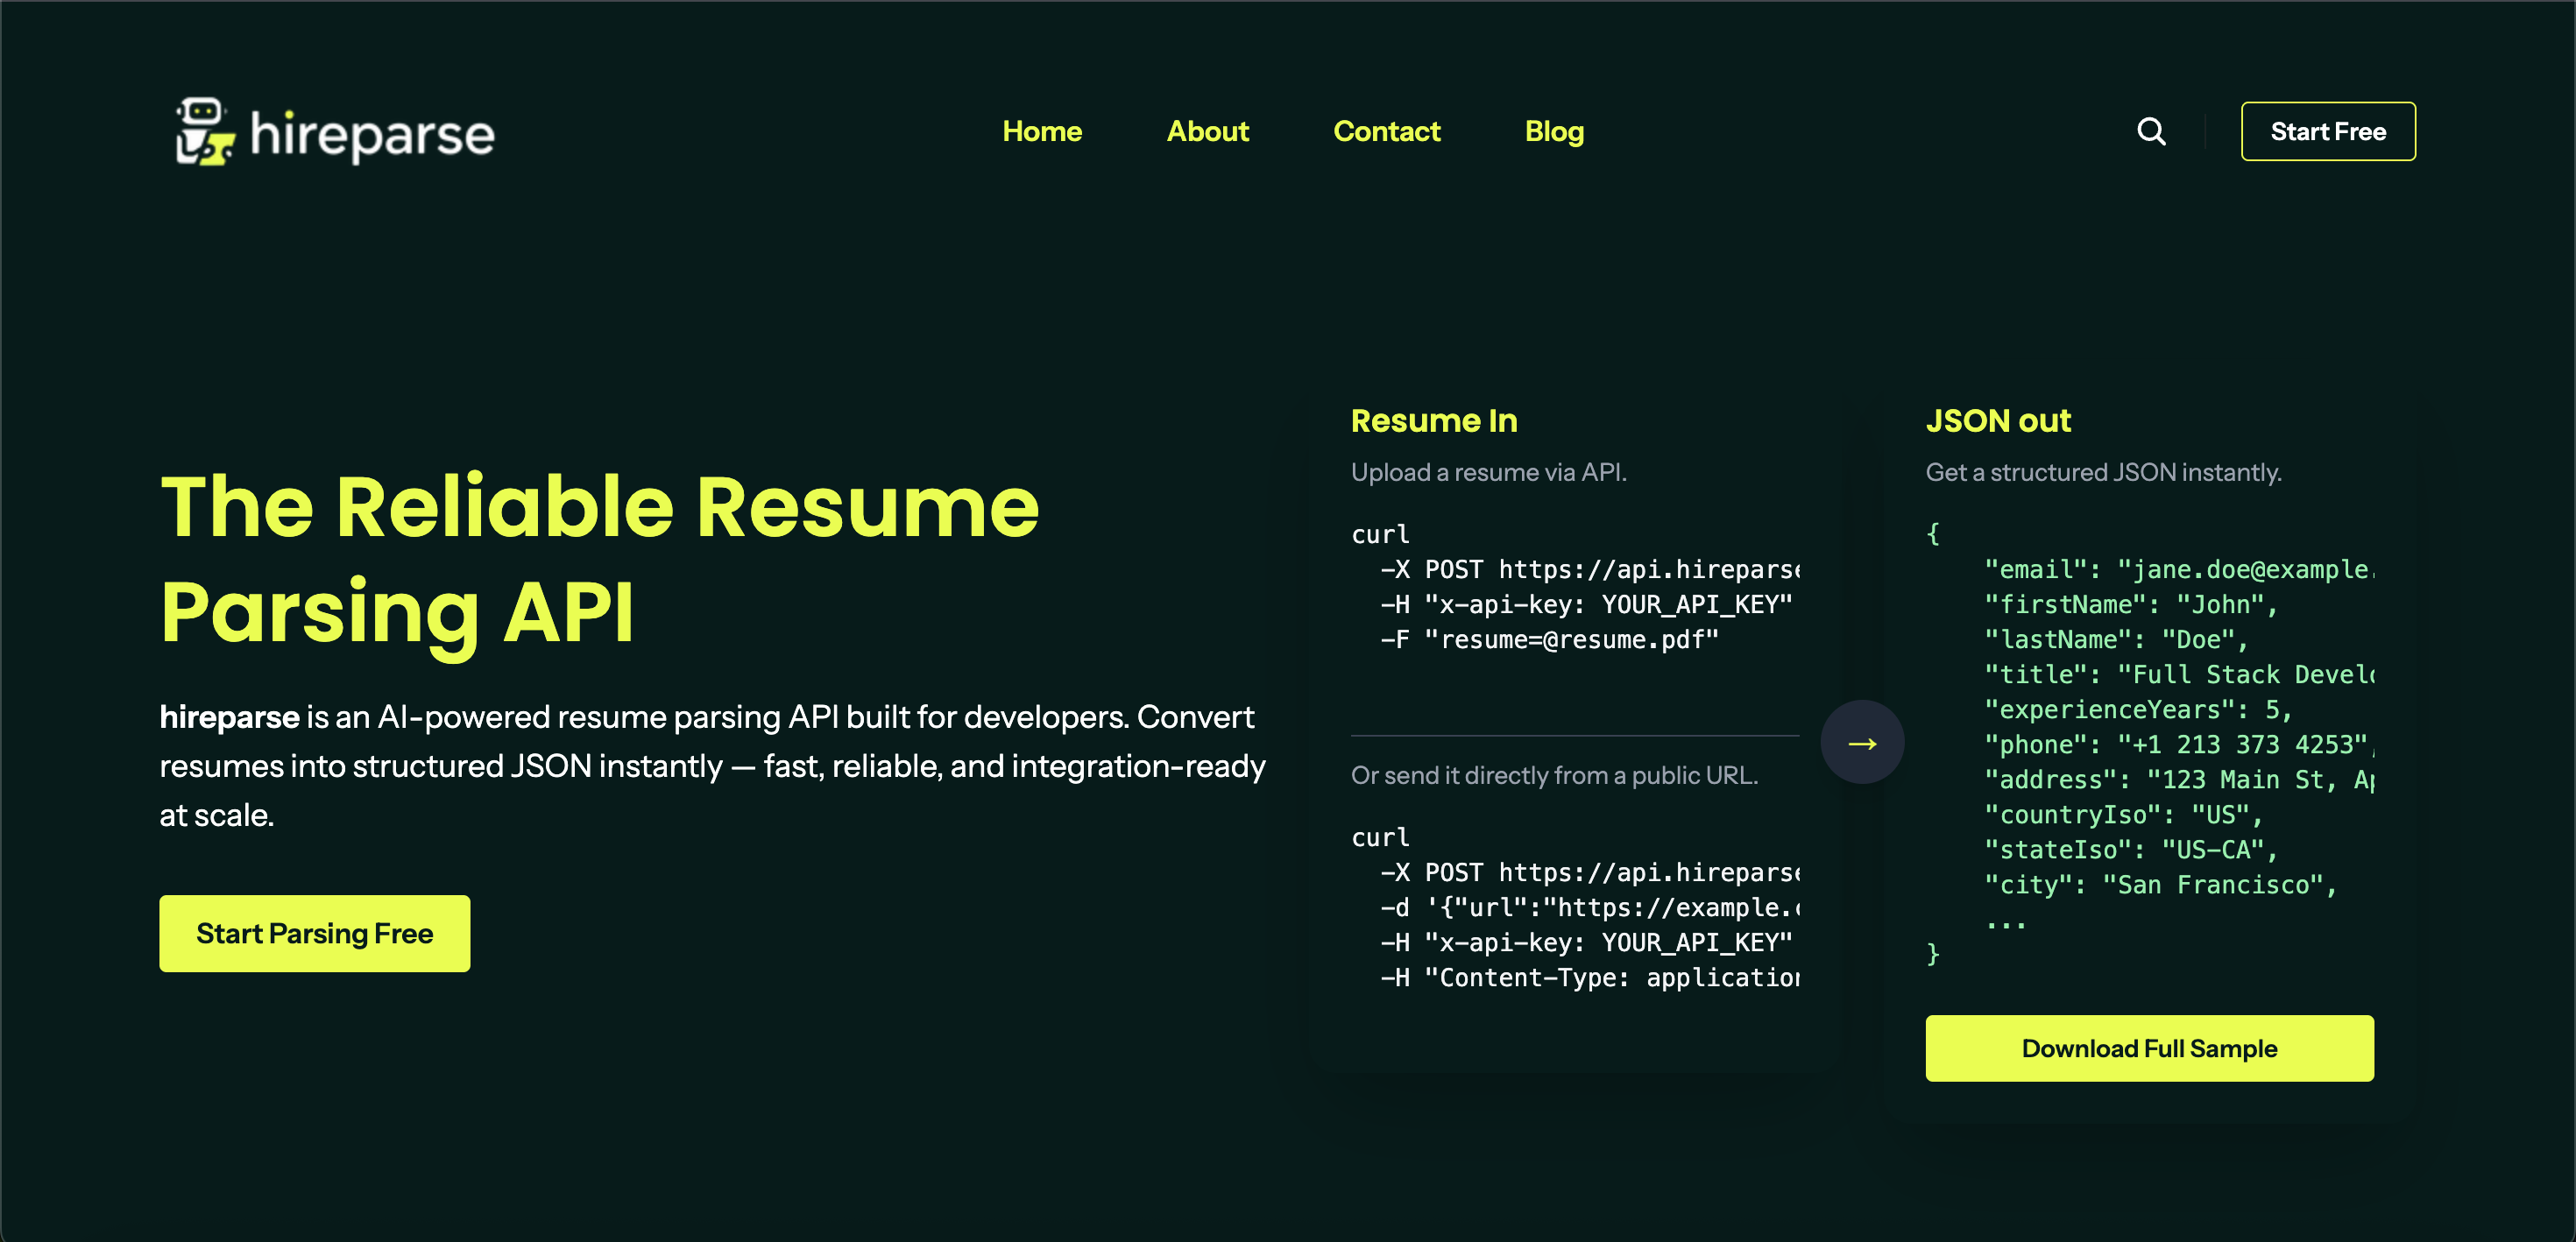Click the '-F "resume=@resume.pdf"' code line
This screenshot has height=1242, width=2576.
coord(1549,640)
